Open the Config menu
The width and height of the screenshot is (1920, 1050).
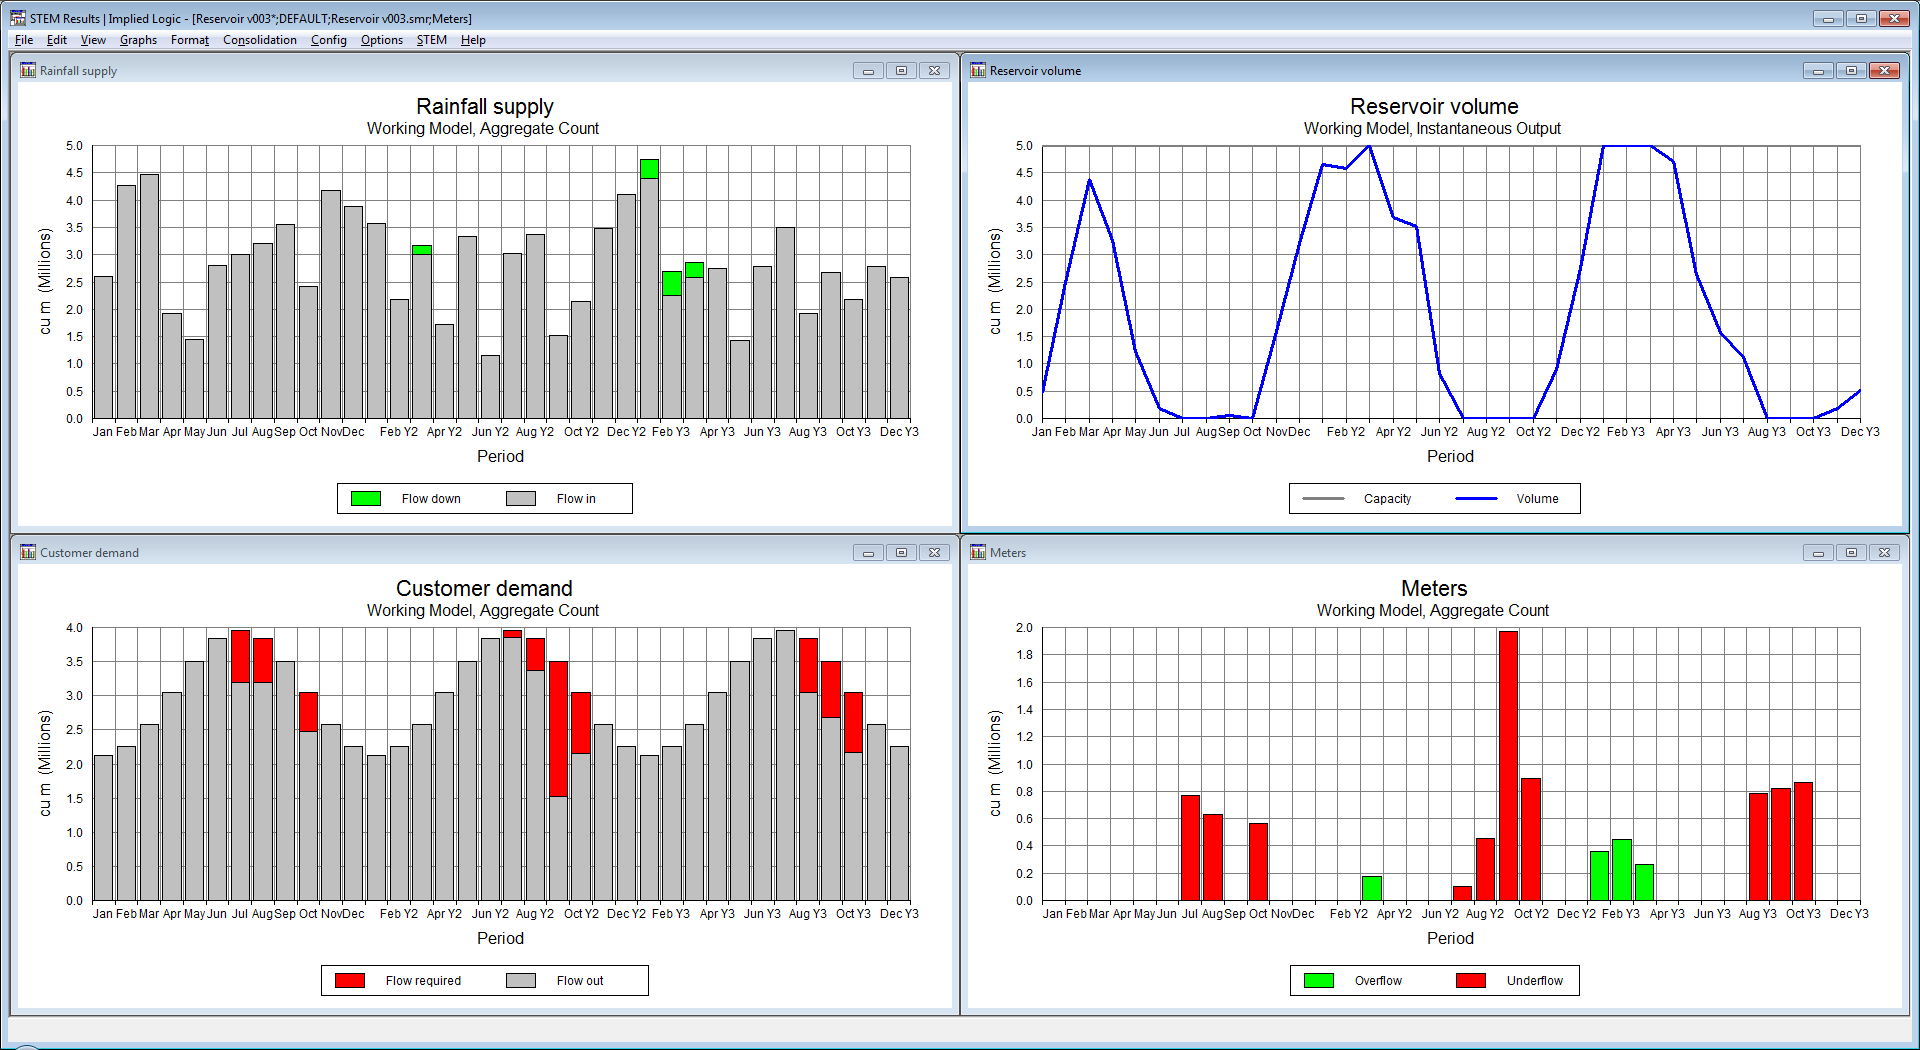pyautogui.click(x=328, y=40)
